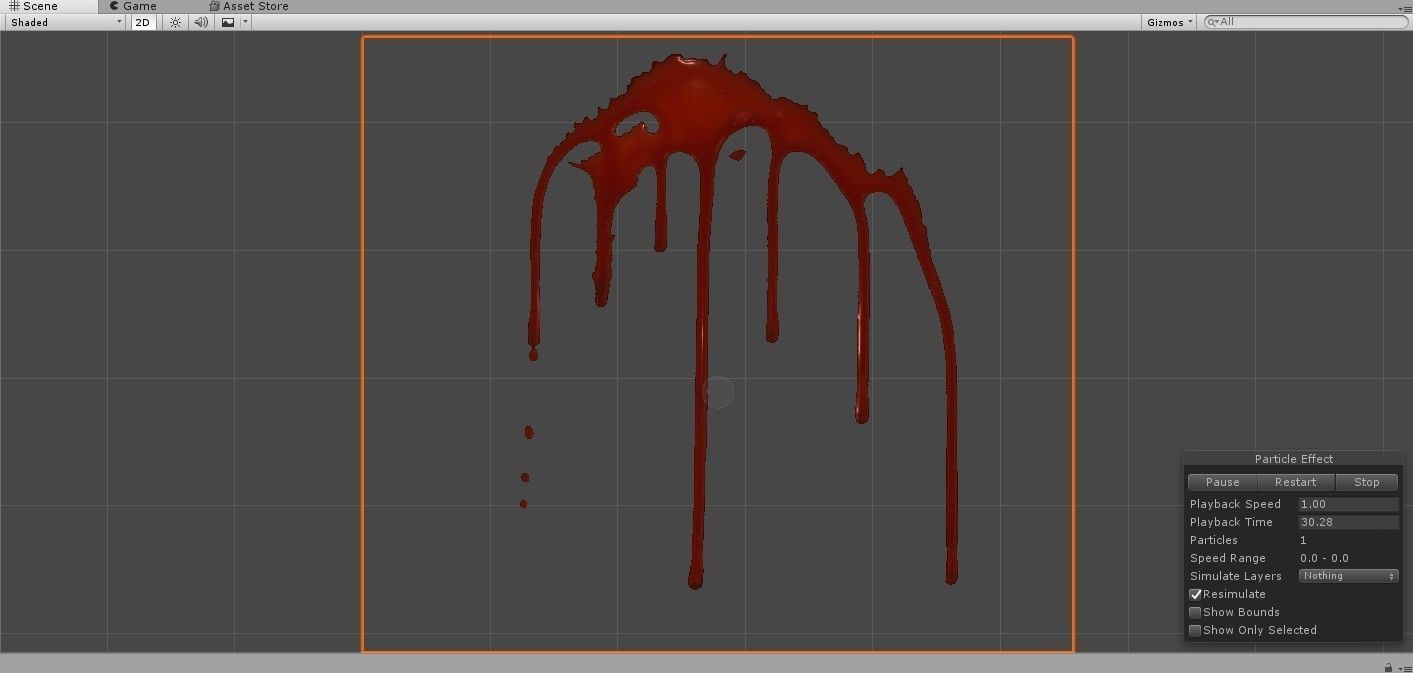Screen dimensions: 1413x673
Task: Open the Gizmos dropdown
Action: coord(1170,22)
